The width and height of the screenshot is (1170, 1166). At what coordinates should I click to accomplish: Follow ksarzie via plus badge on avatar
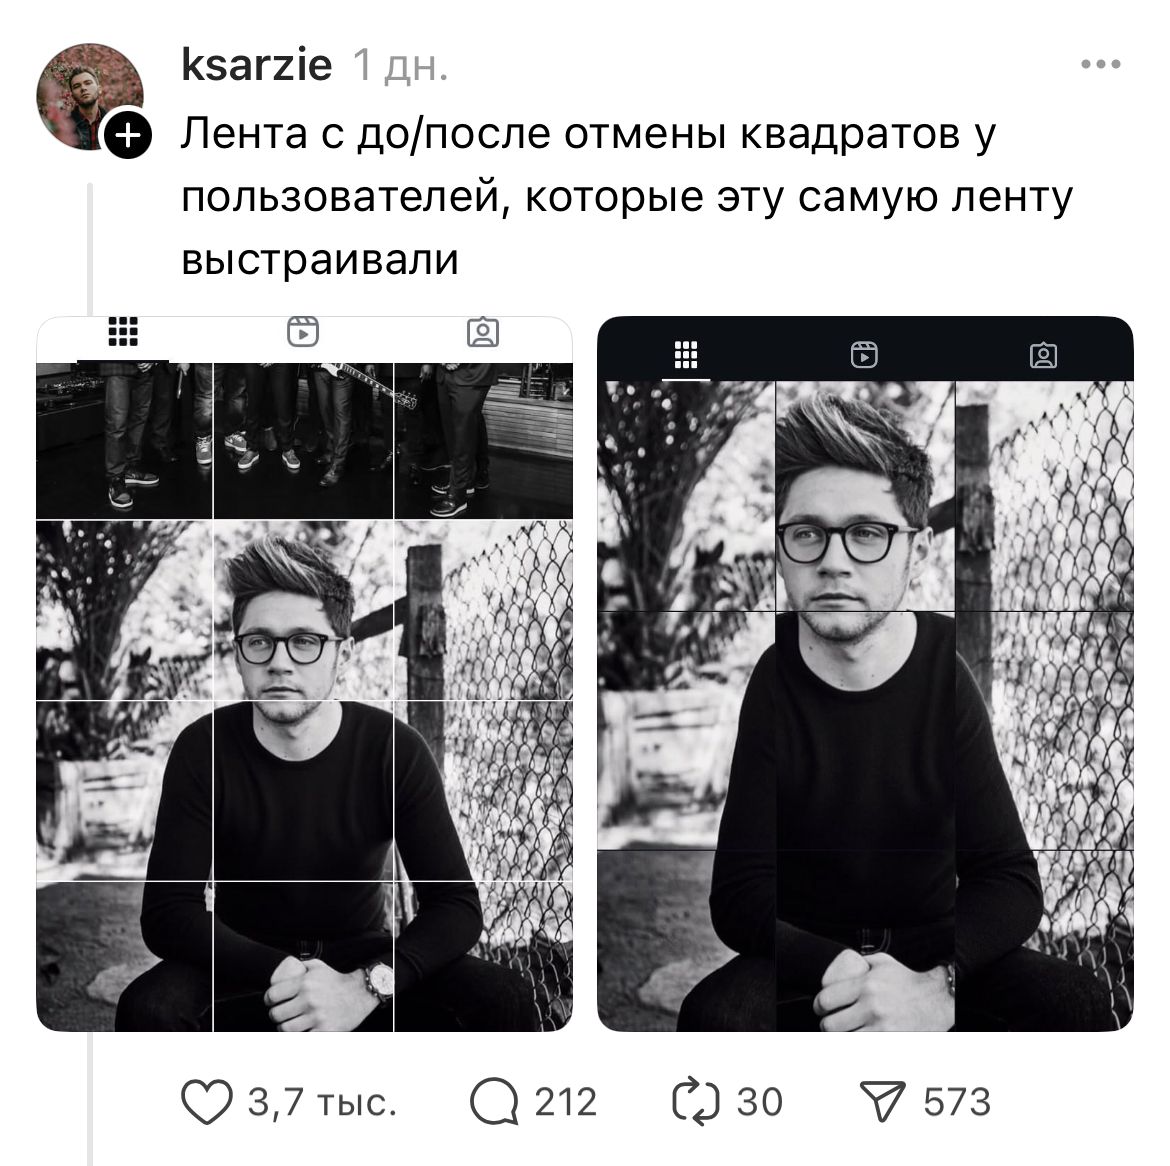click(x=128, y=136)
